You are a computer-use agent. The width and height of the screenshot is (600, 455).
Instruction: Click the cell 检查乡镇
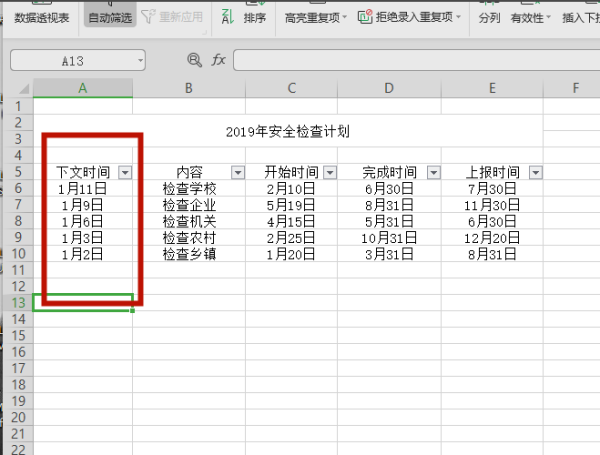(189, 254)
